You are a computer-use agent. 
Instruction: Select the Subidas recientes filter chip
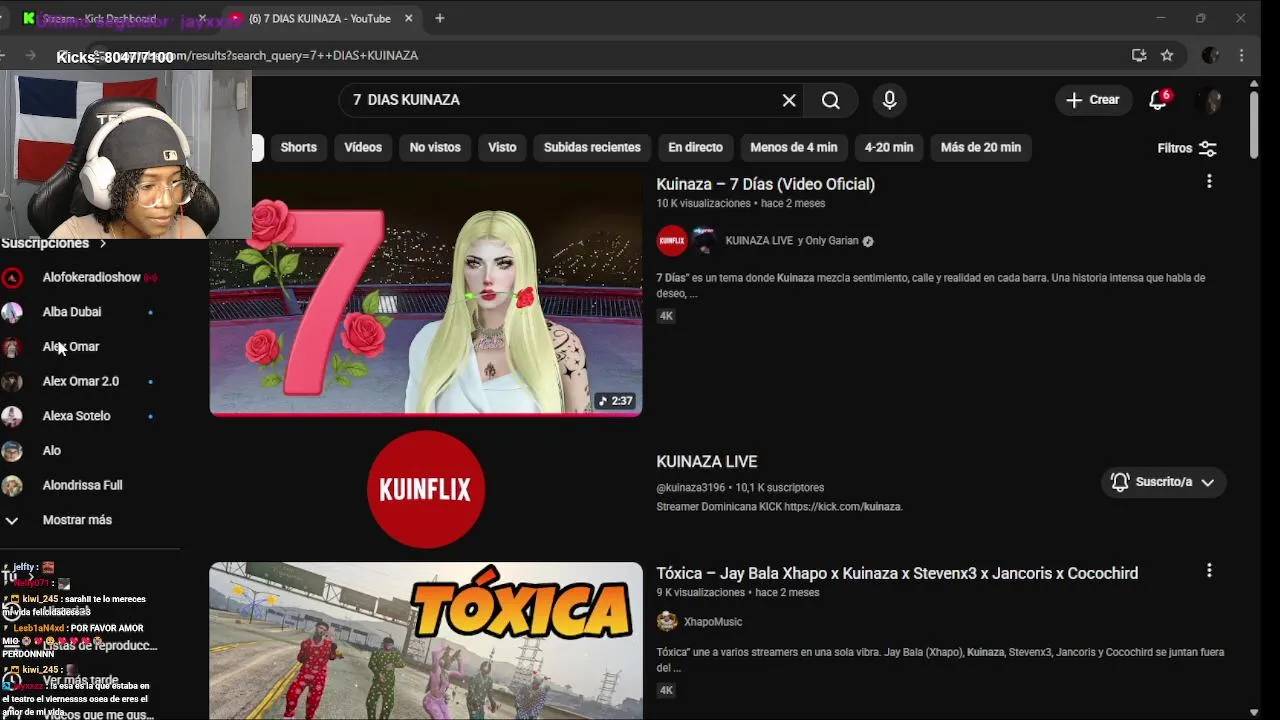pos(592,147)
